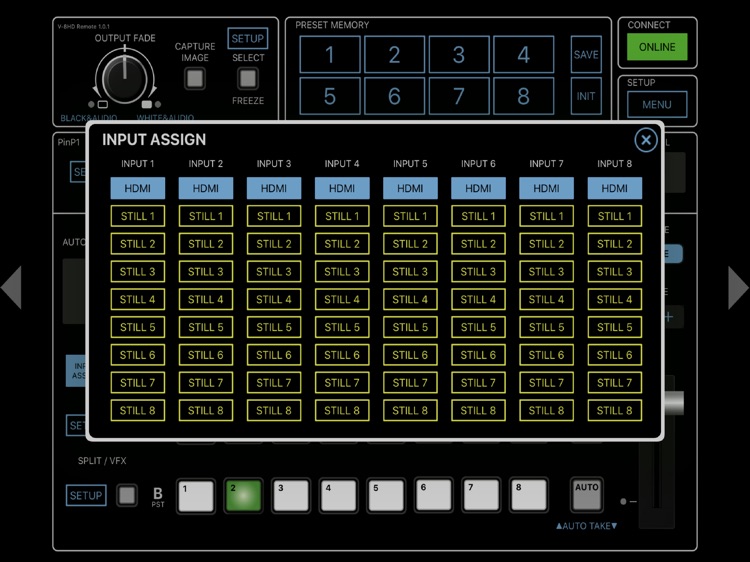
Task: Close the Input Assign dialog
Action: click(x=646, y=140)
